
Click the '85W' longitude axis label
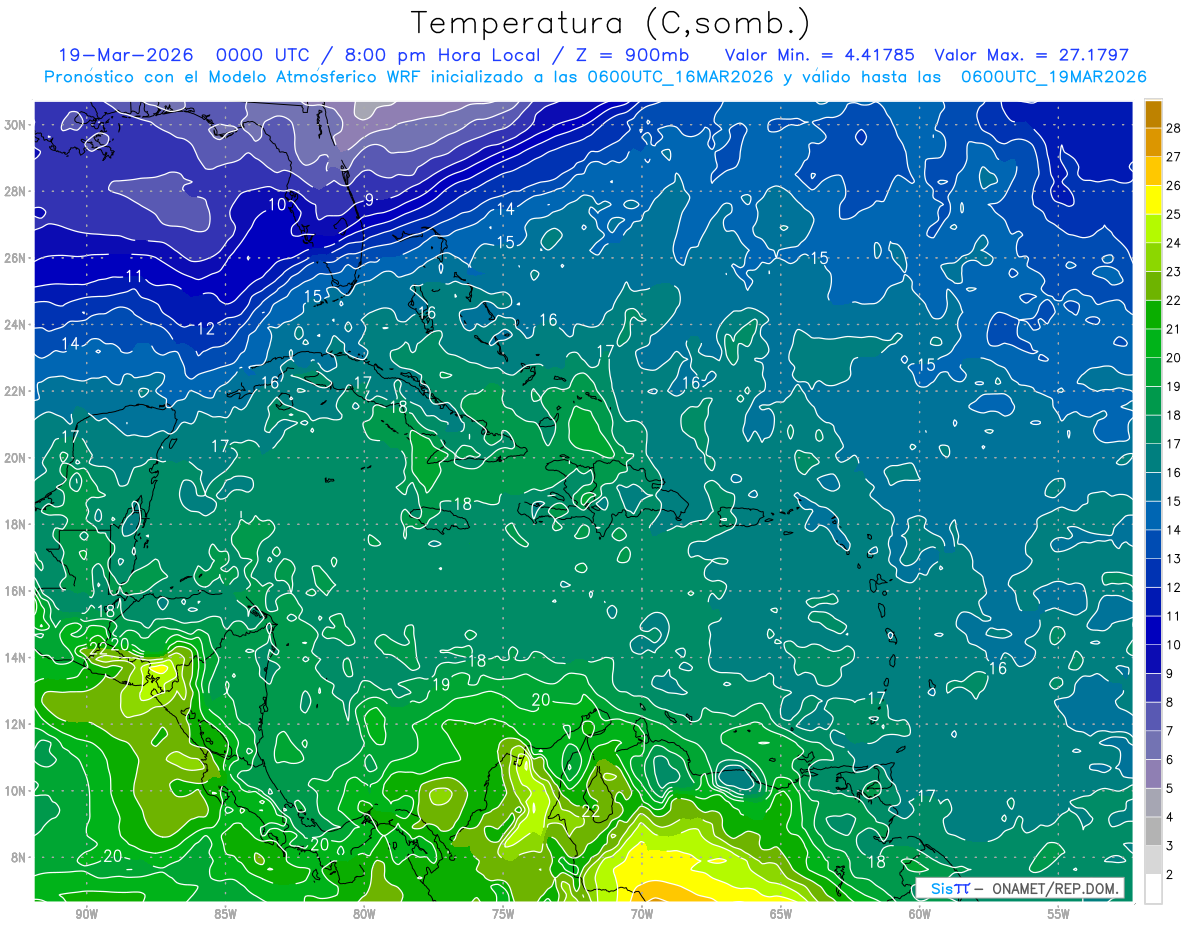(x=225, y=914)
